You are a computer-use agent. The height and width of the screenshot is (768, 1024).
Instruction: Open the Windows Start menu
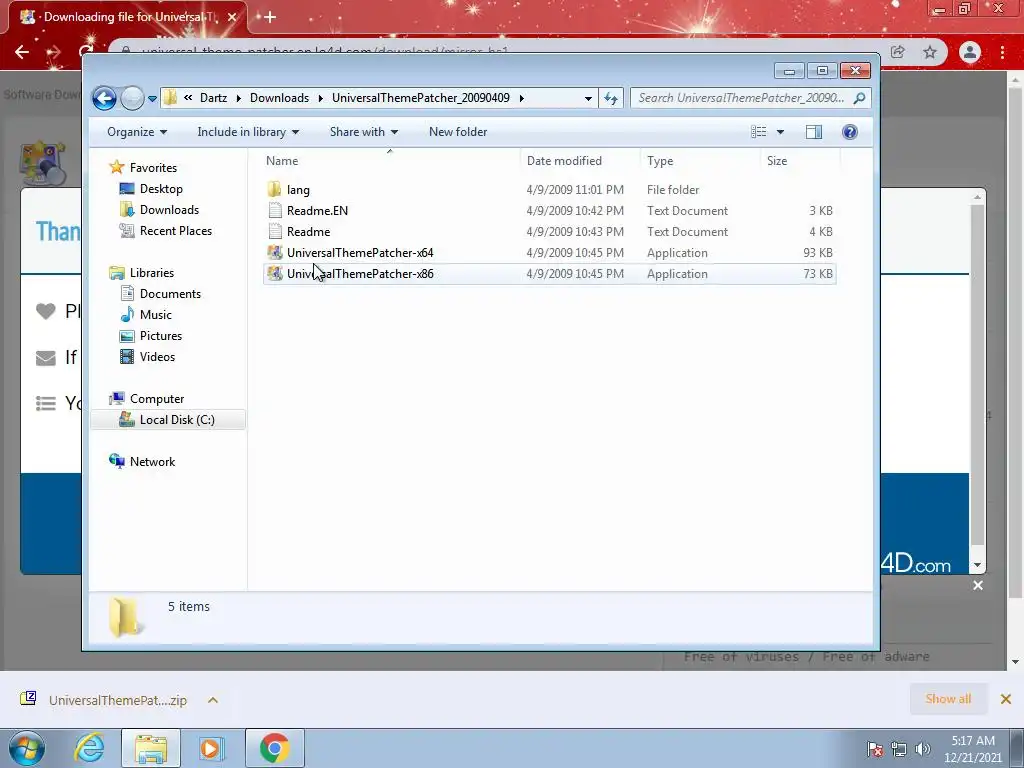27,748
